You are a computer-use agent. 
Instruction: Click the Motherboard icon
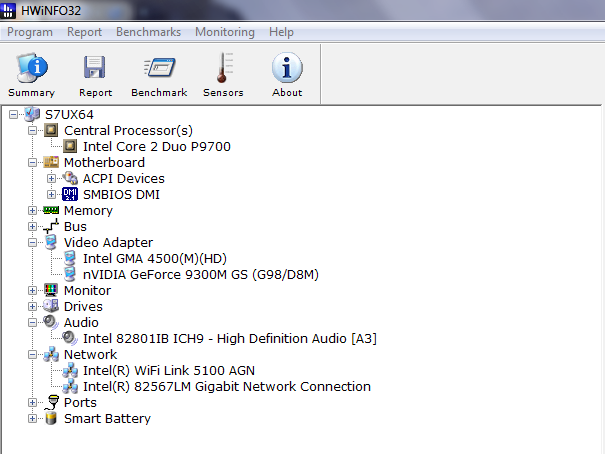coord(51,162)
